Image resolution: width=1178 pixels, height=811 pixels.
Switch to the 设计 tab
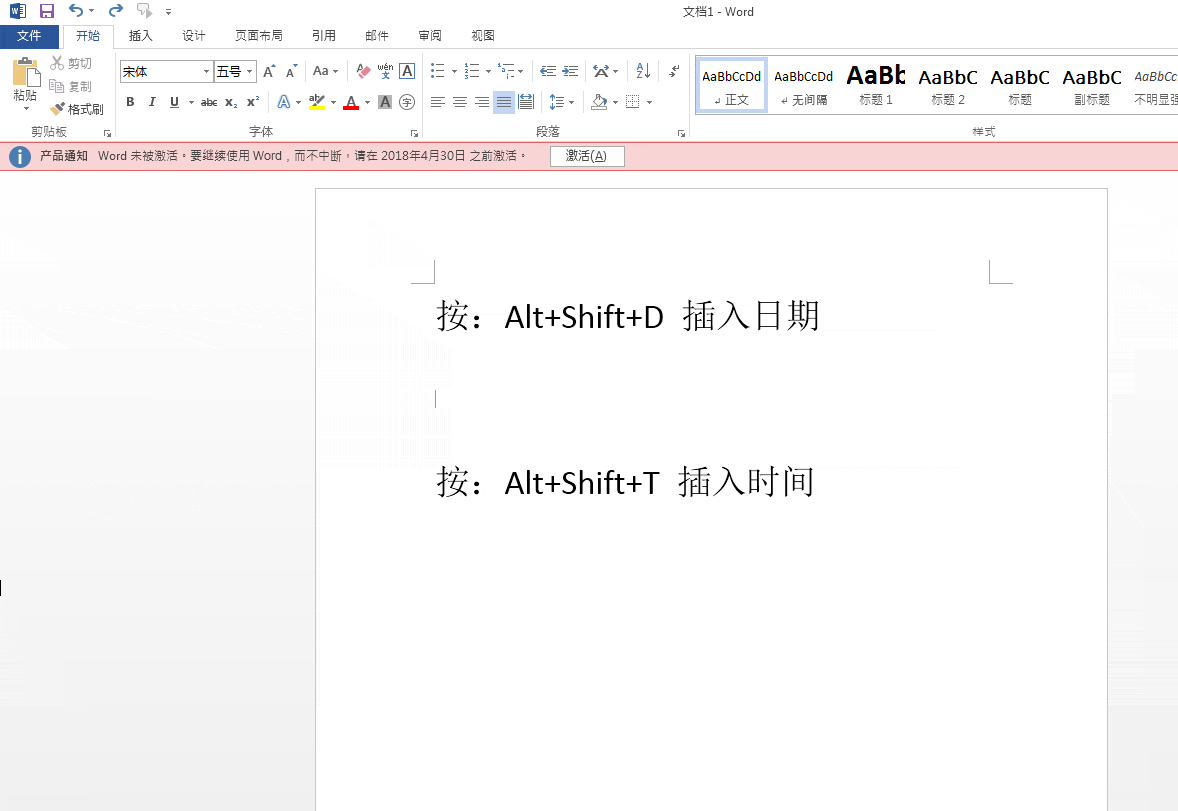[x=194, y=36]
